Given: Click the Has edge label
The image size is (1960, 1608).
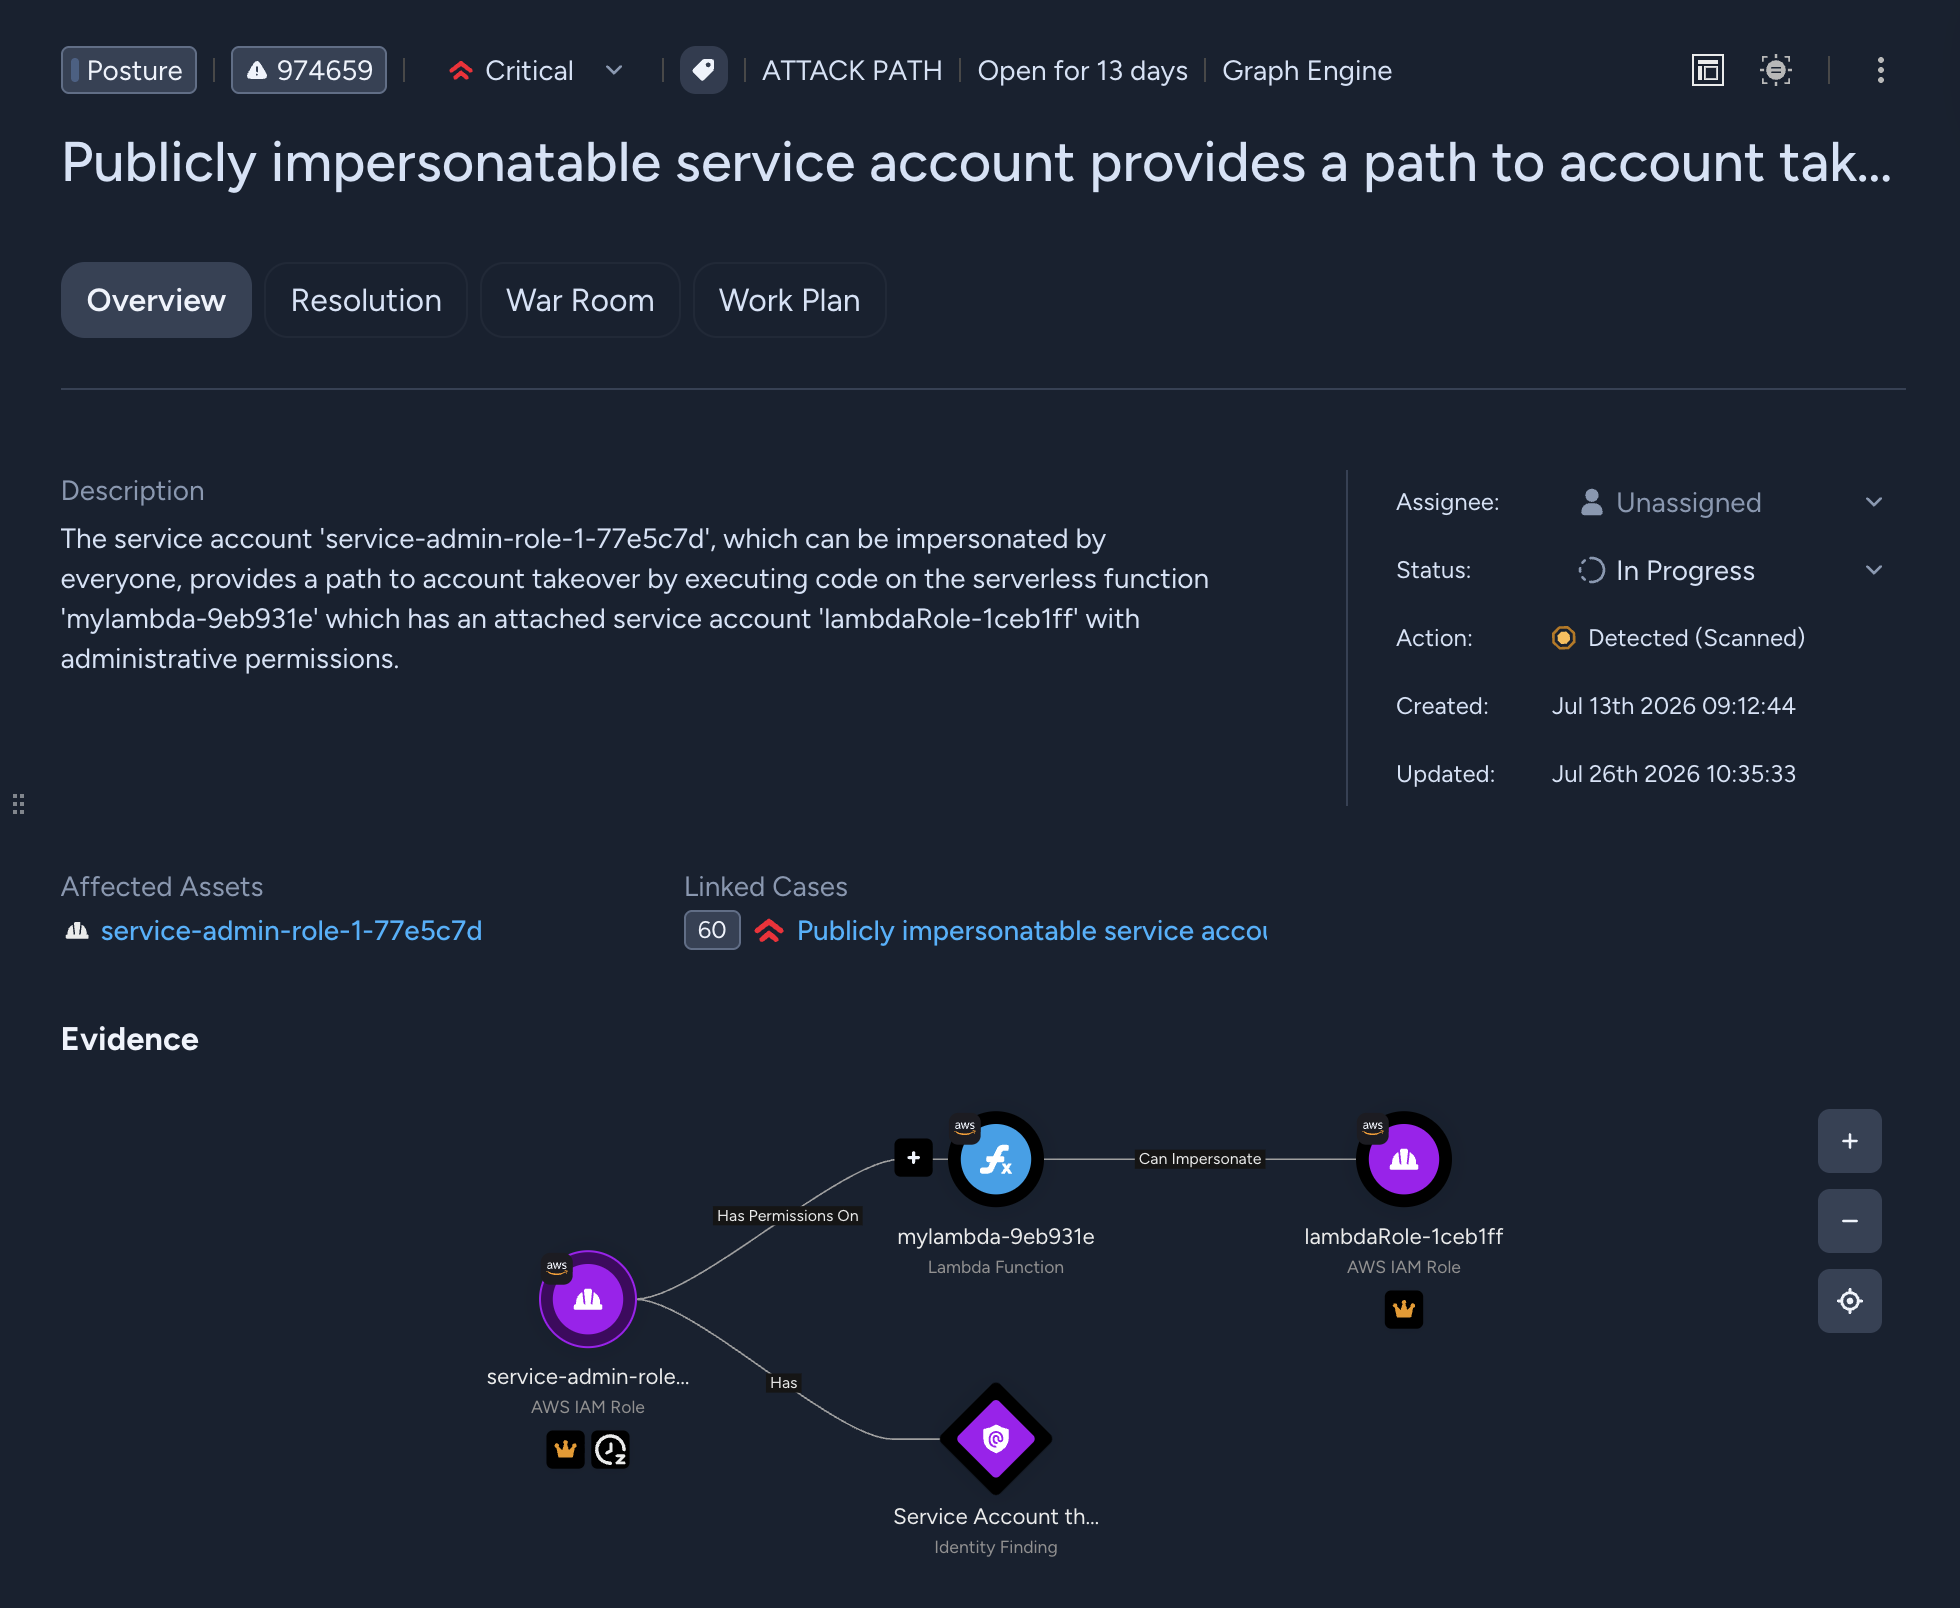Looking at the screenshot, I should click(784, 1383).
